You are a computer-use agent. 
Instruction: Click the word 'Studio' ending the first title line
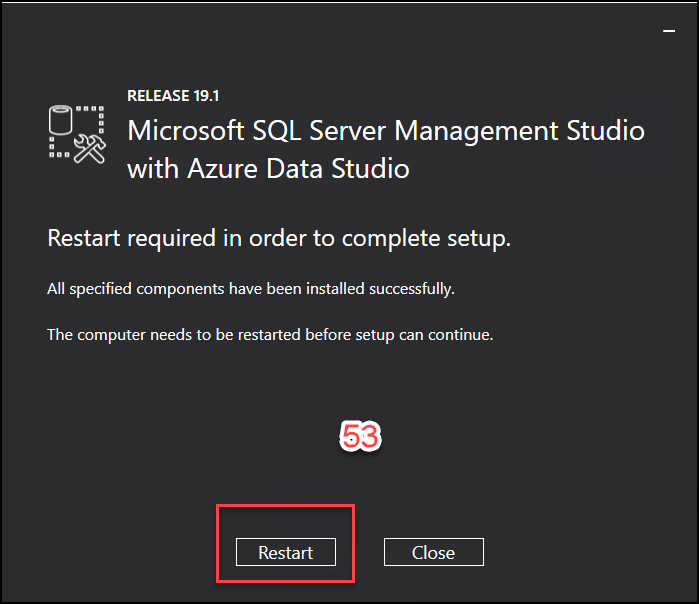[605, 131]
